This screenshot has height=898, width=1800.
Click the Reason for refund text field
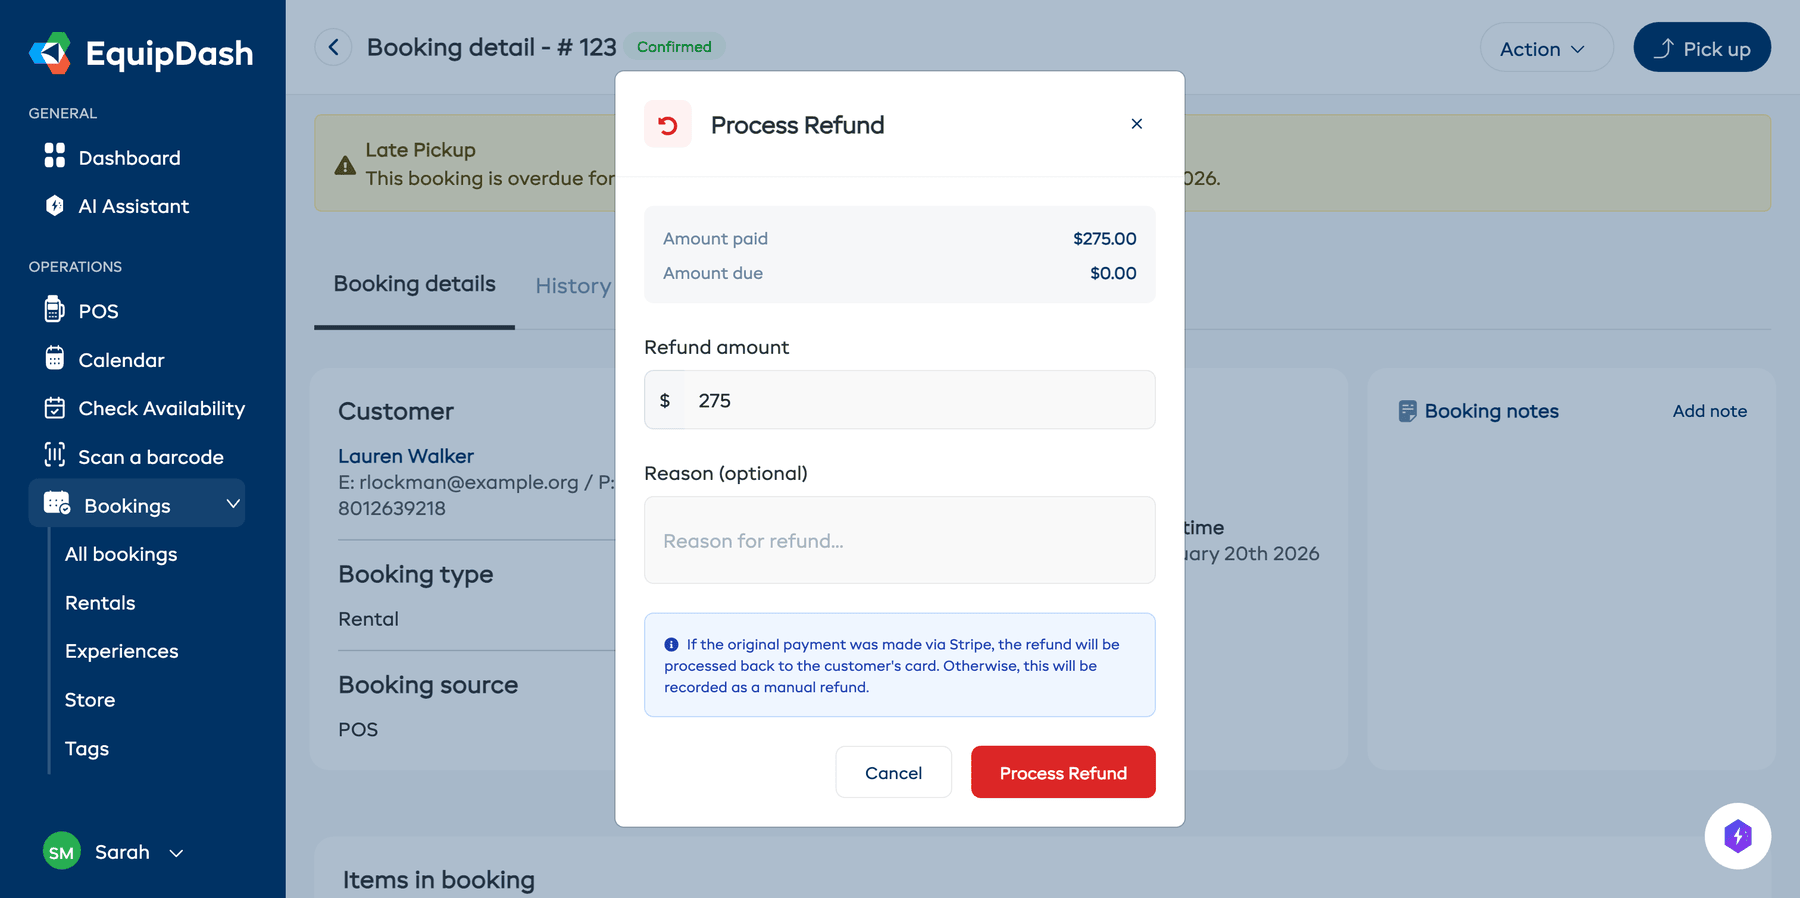(898, 540)
